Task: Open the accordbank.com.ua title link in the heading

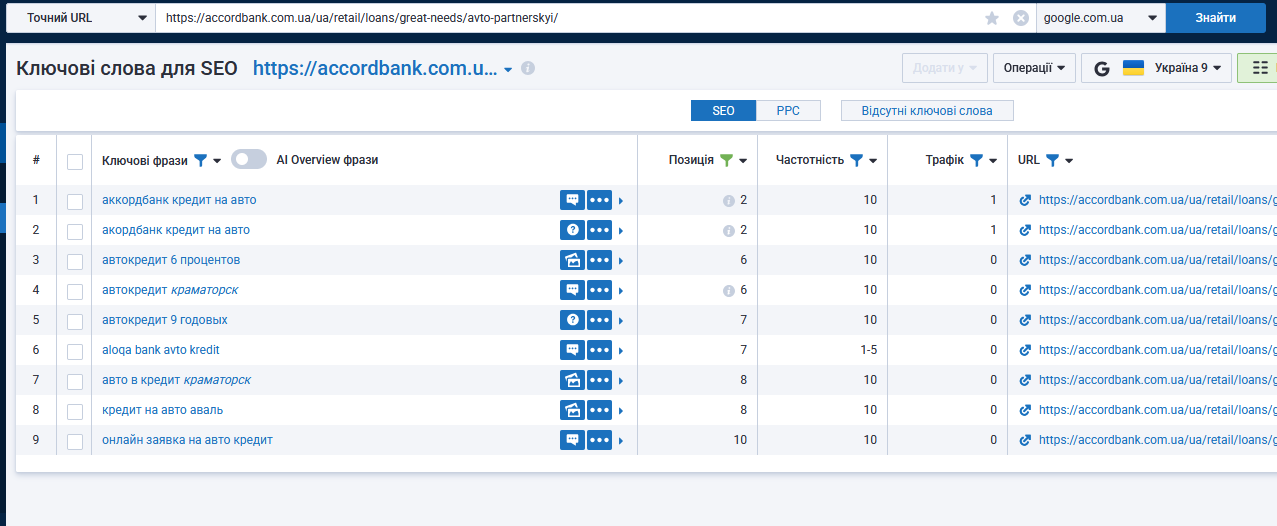Action: click(375, 68)
